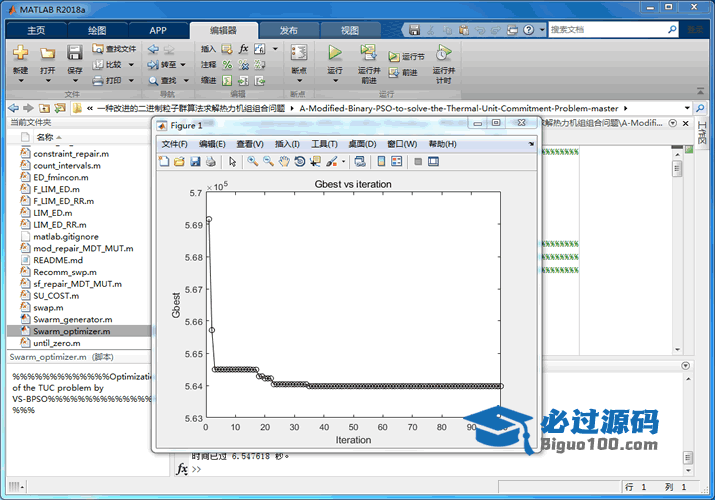Open Figure 1 Edit (编辑) menu
The height and width of the screenshot is (500, 715).
click(x=212, y=144)
